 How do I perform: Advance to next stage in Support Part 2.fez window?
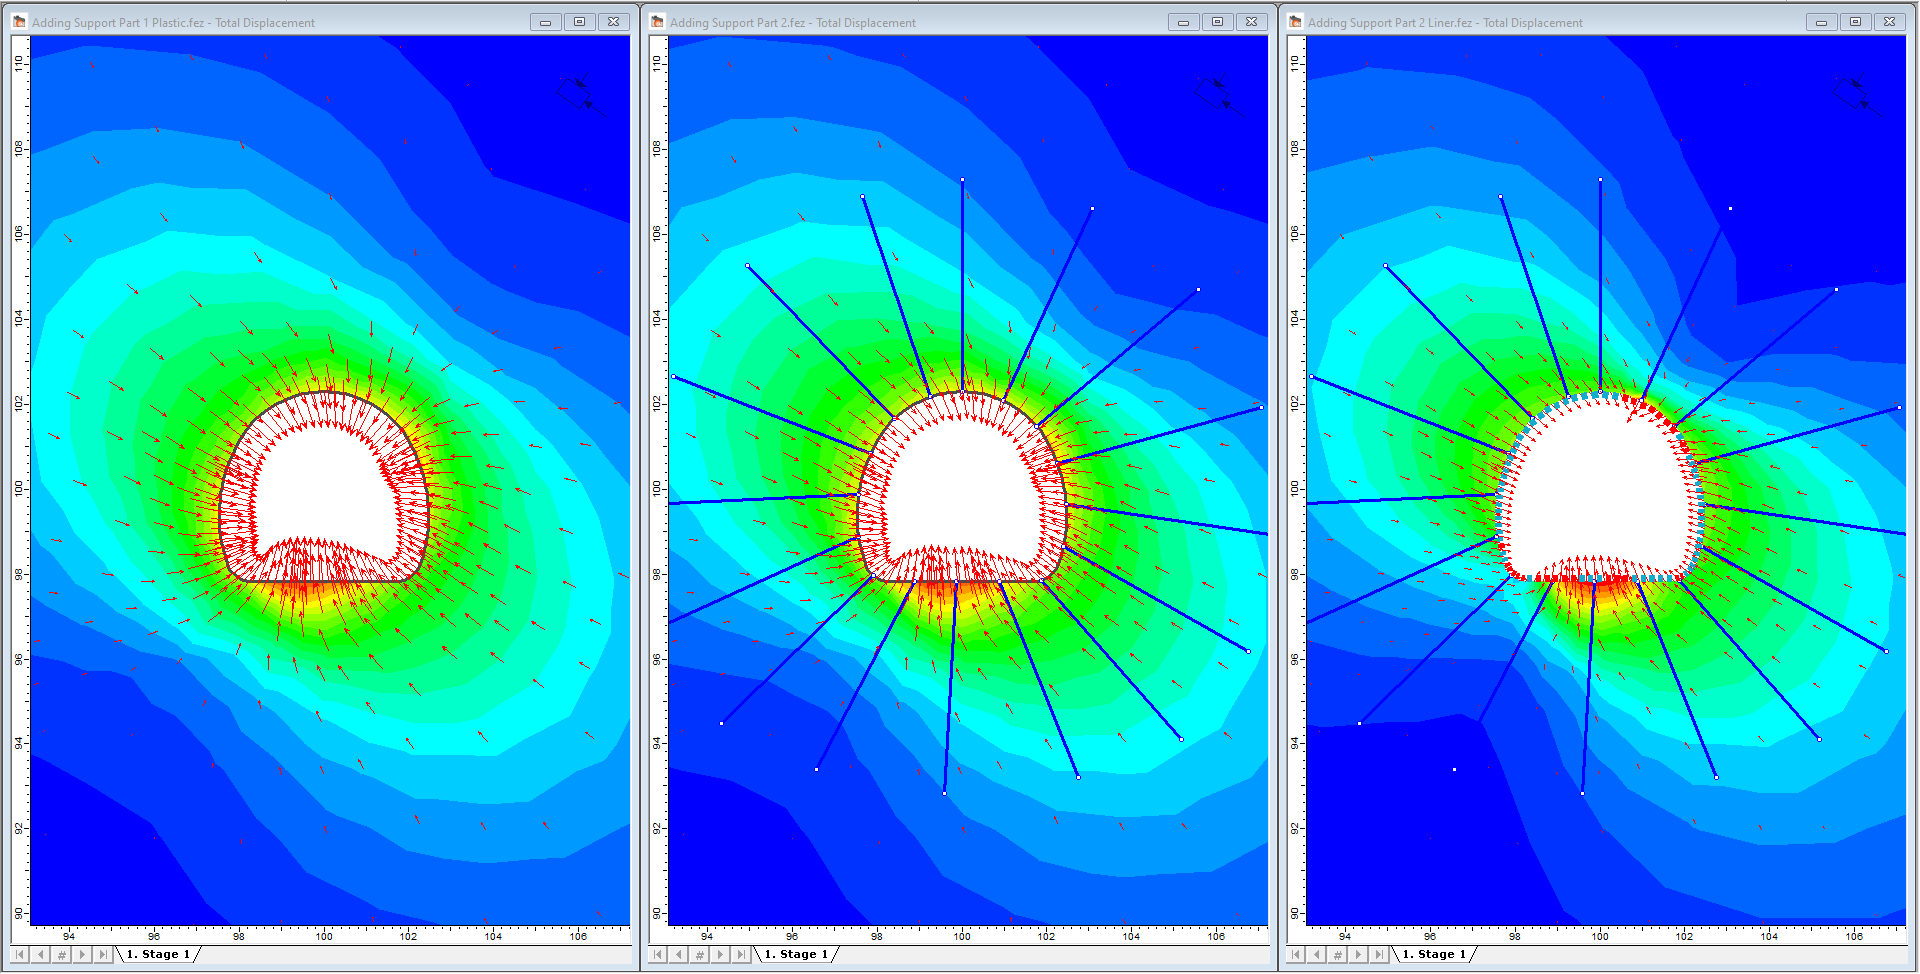coord(720,955)
